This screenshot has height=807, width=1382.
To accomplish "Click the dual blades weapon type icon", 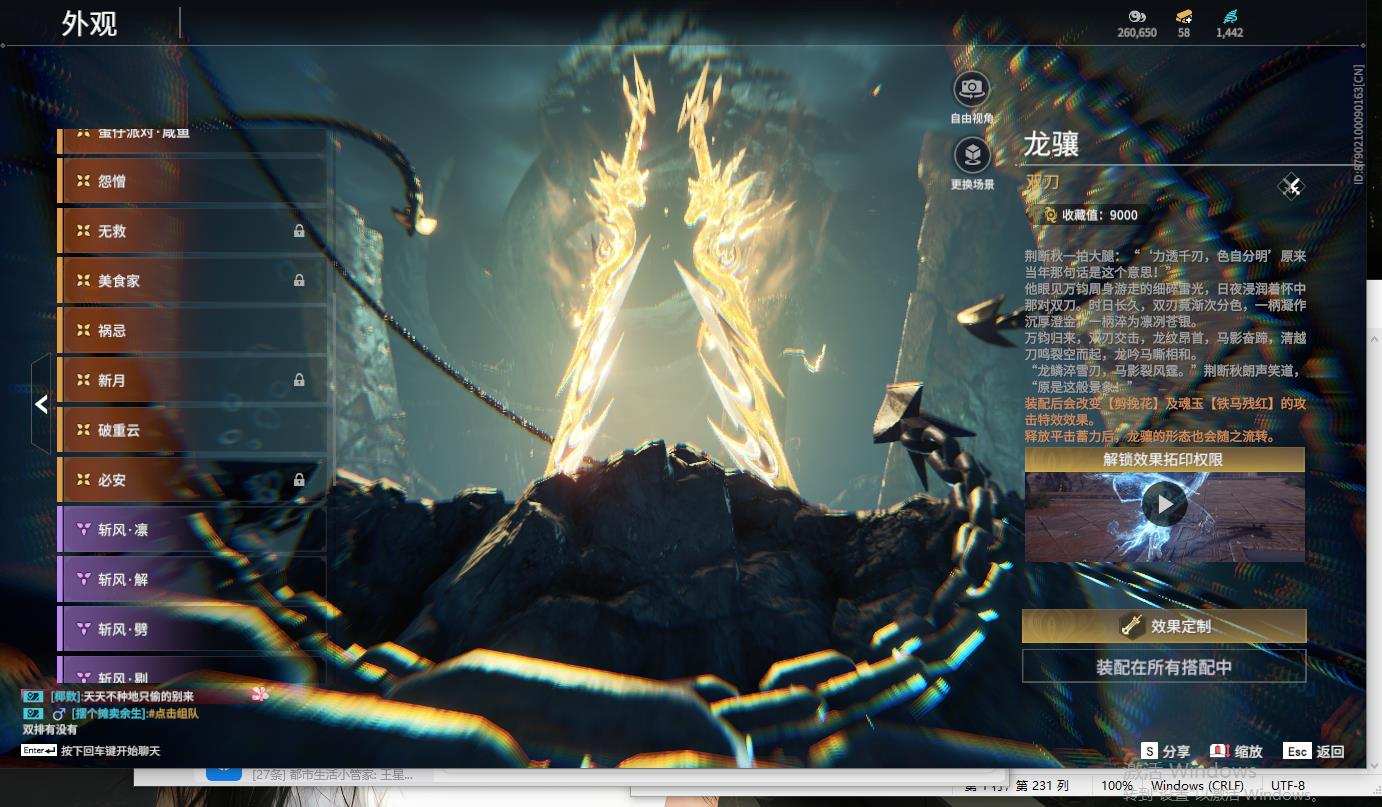I will pyautogui.click(x=1291, y=186).
